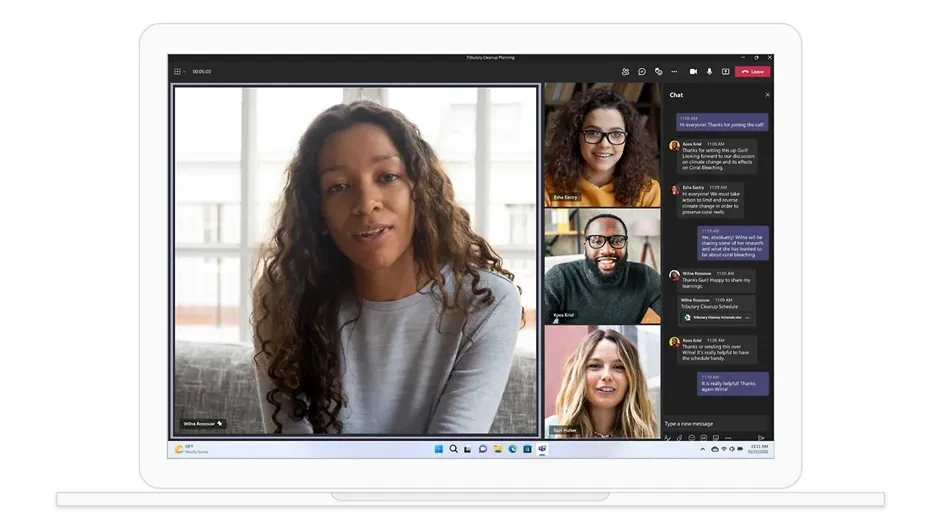Type in the new message field
Image resolution: width=941 pixels, height=529 pixels.
tap(712, 423)
